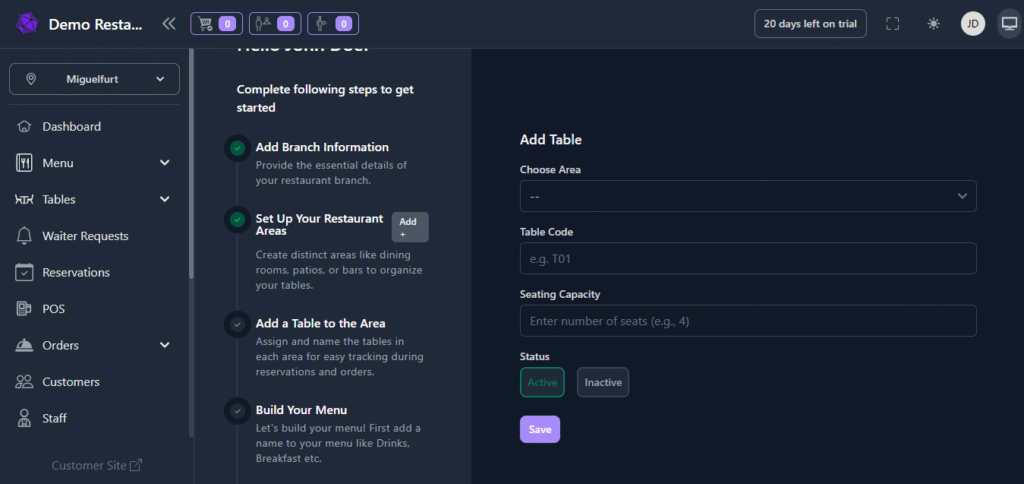This screenshot has width=1024, height=484.
Task: Open the Customer Site link
Action: [96, 465]
